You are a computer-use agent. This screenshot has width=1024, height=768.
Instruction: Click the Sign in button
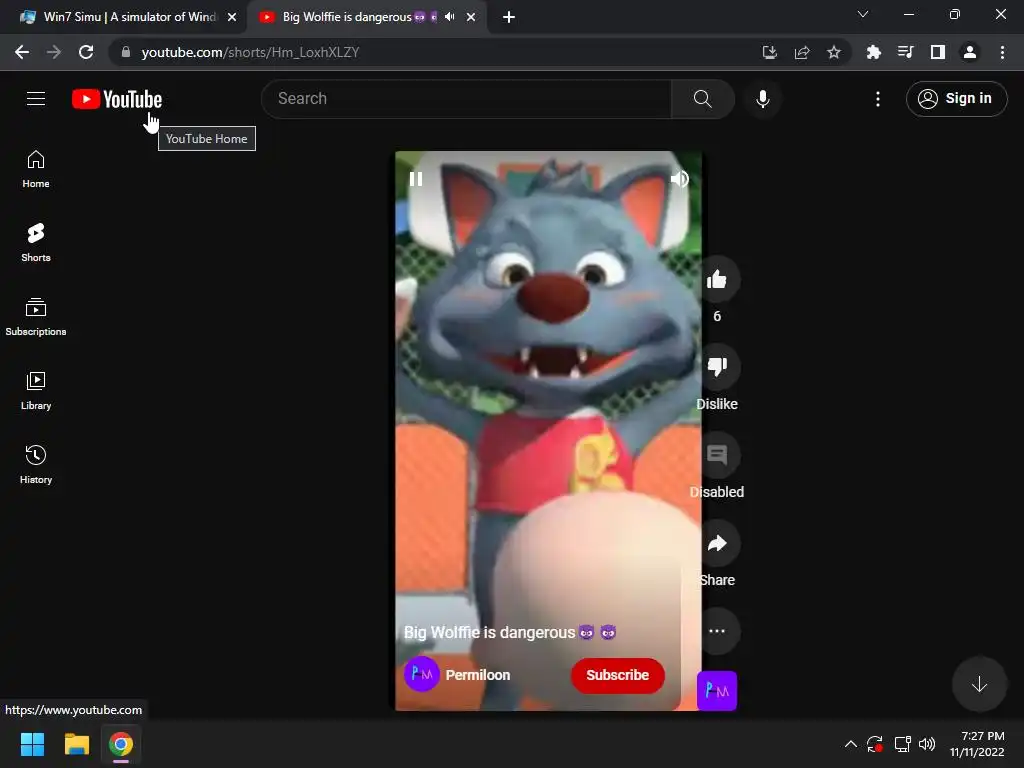click(956, 99)
